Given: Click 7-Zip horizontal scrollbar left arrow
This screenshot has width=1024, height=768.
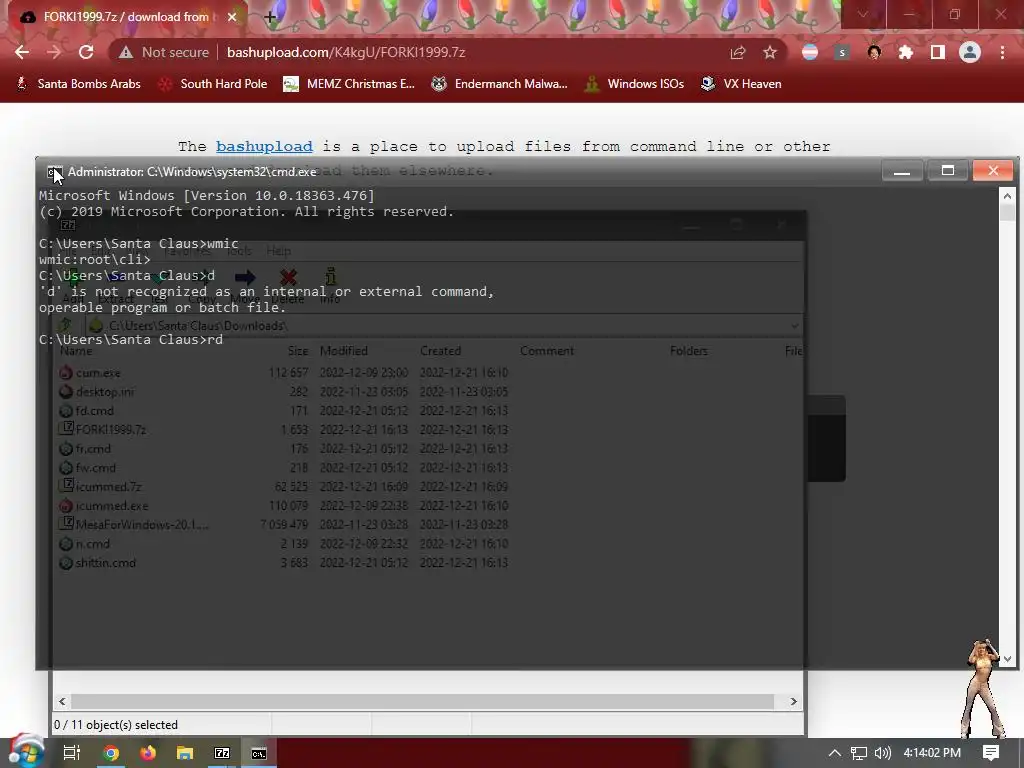Looking at the screenshot, I should pos(62,701).
